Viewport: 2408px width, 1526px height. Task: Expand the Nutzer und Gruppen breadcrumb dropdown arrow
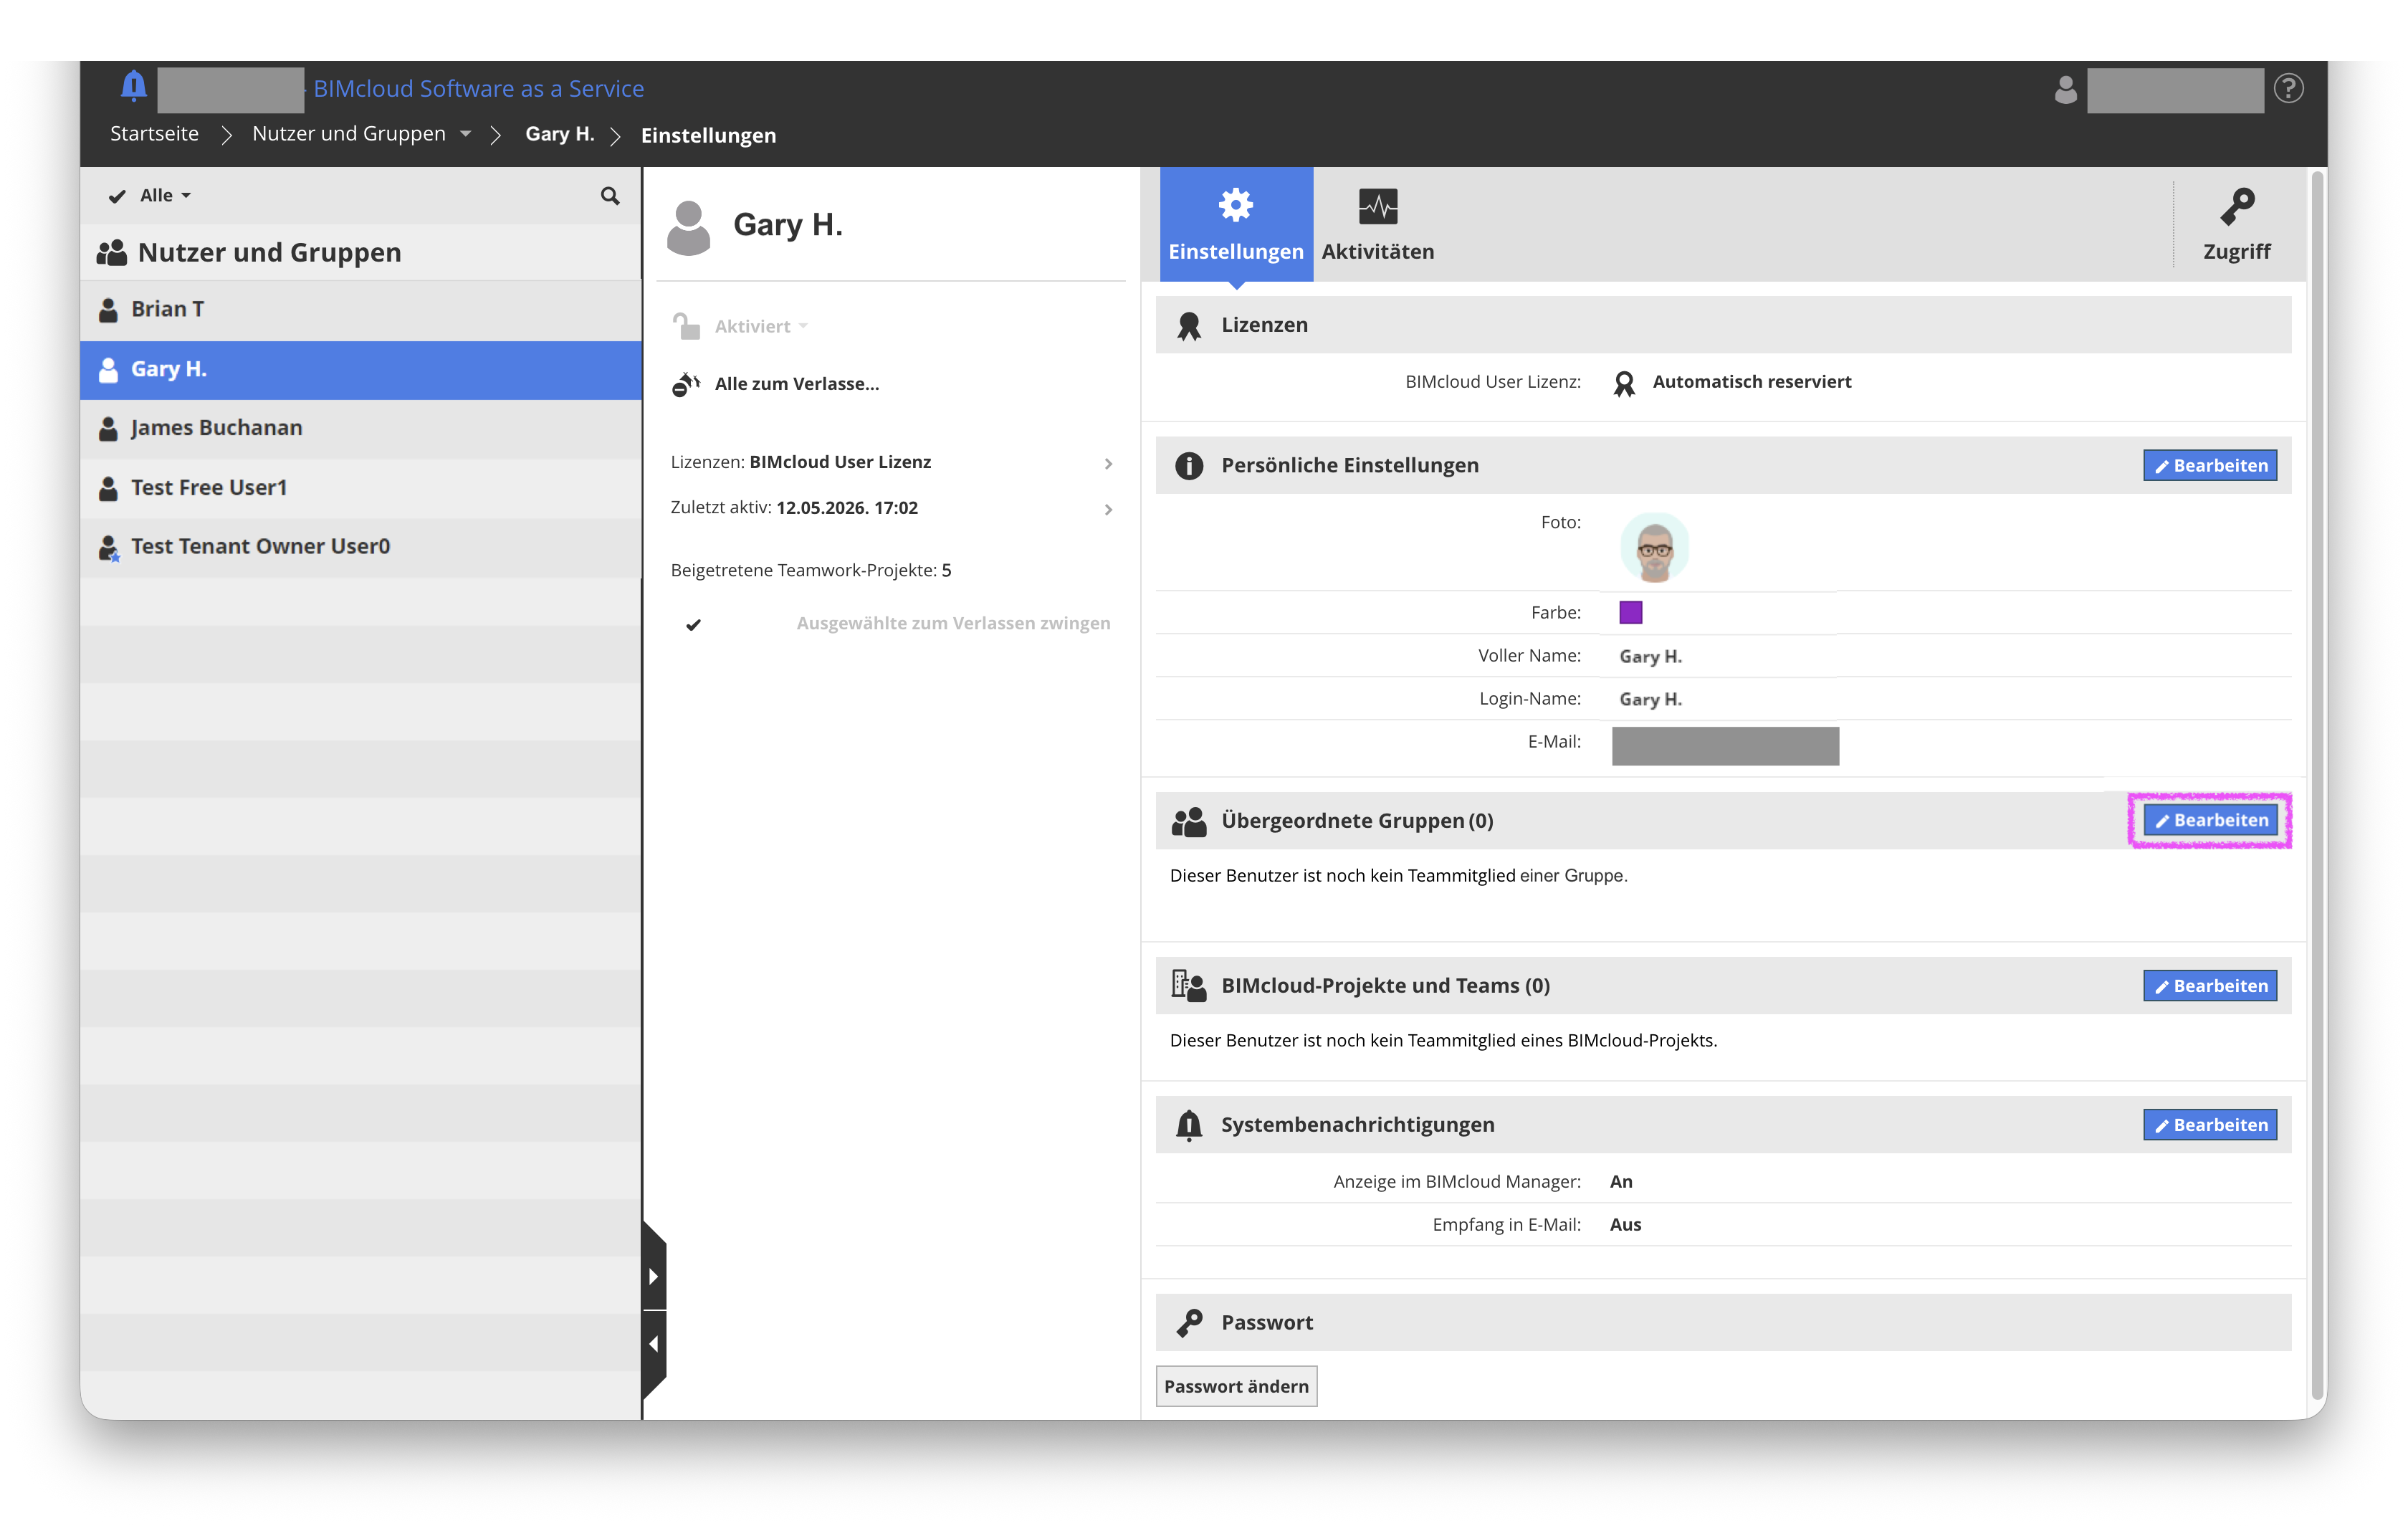(x=465, y=134)
